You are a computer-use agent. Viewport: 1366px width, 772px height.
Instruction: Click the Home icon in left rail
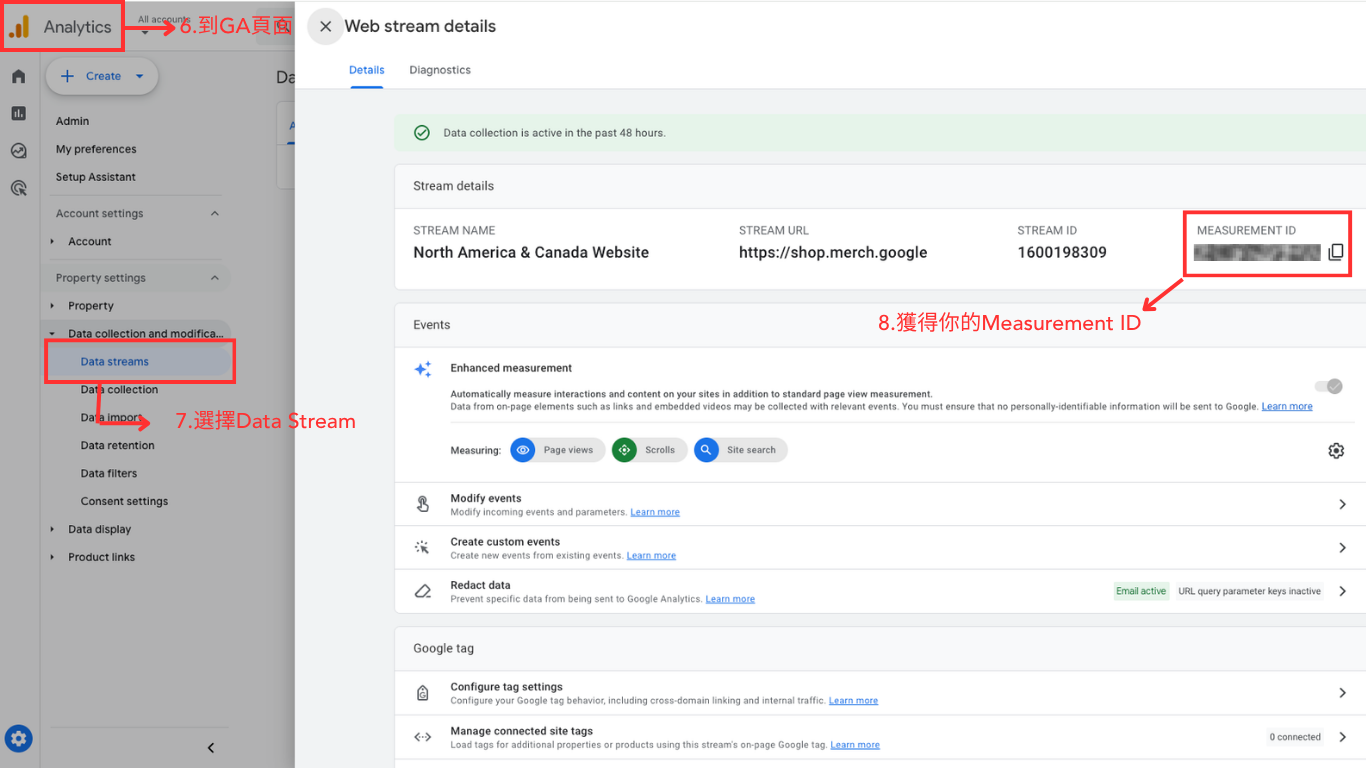tap(19, 77)
